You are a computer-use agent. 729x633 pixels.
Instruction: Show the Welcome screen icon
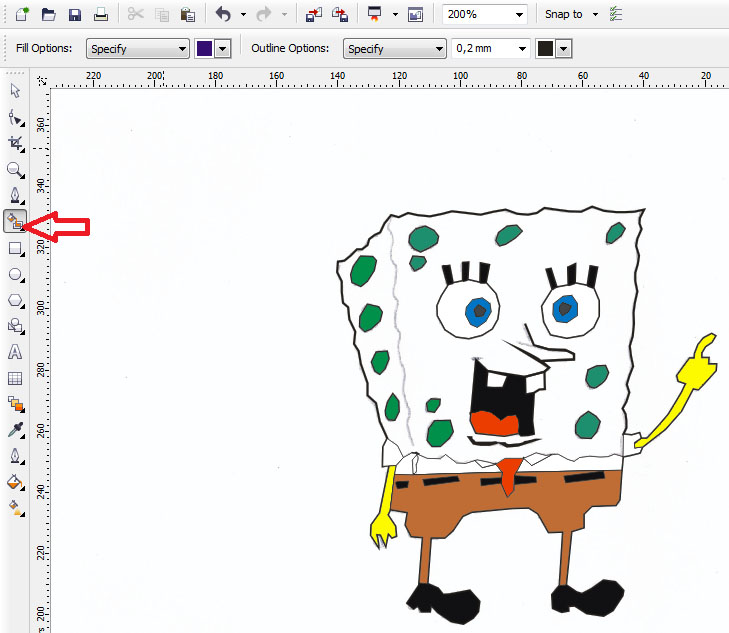tap(415, 15)
